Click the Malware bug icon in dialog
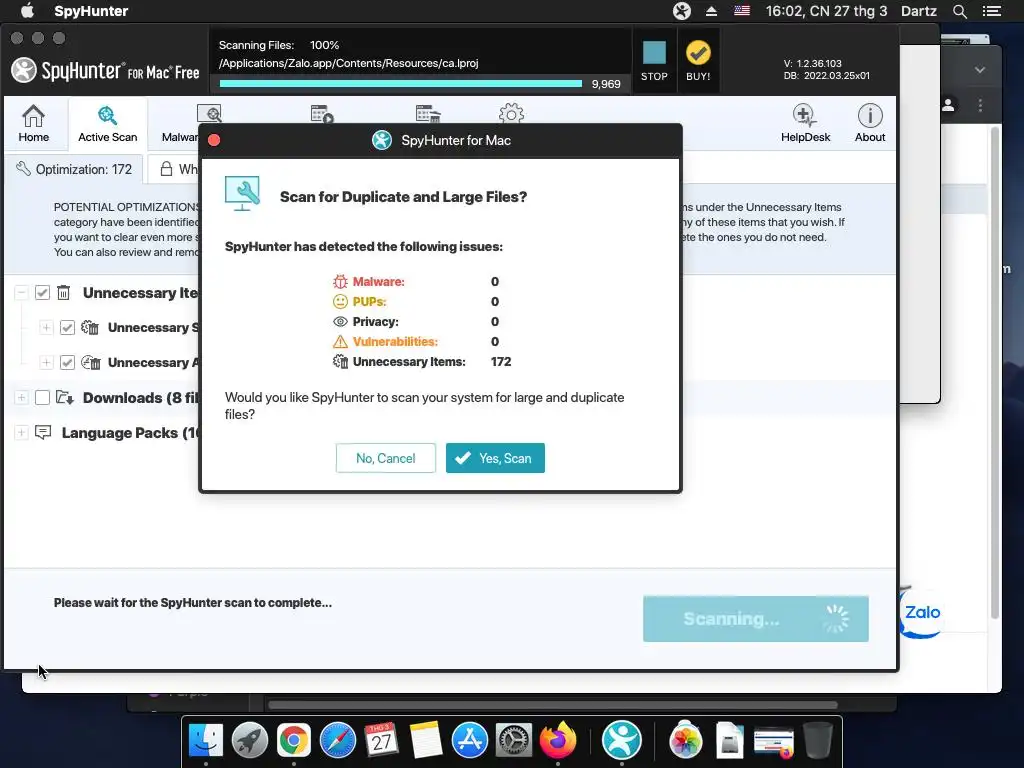Screen dimensions: 1024x768 click(x=340, y=281)
